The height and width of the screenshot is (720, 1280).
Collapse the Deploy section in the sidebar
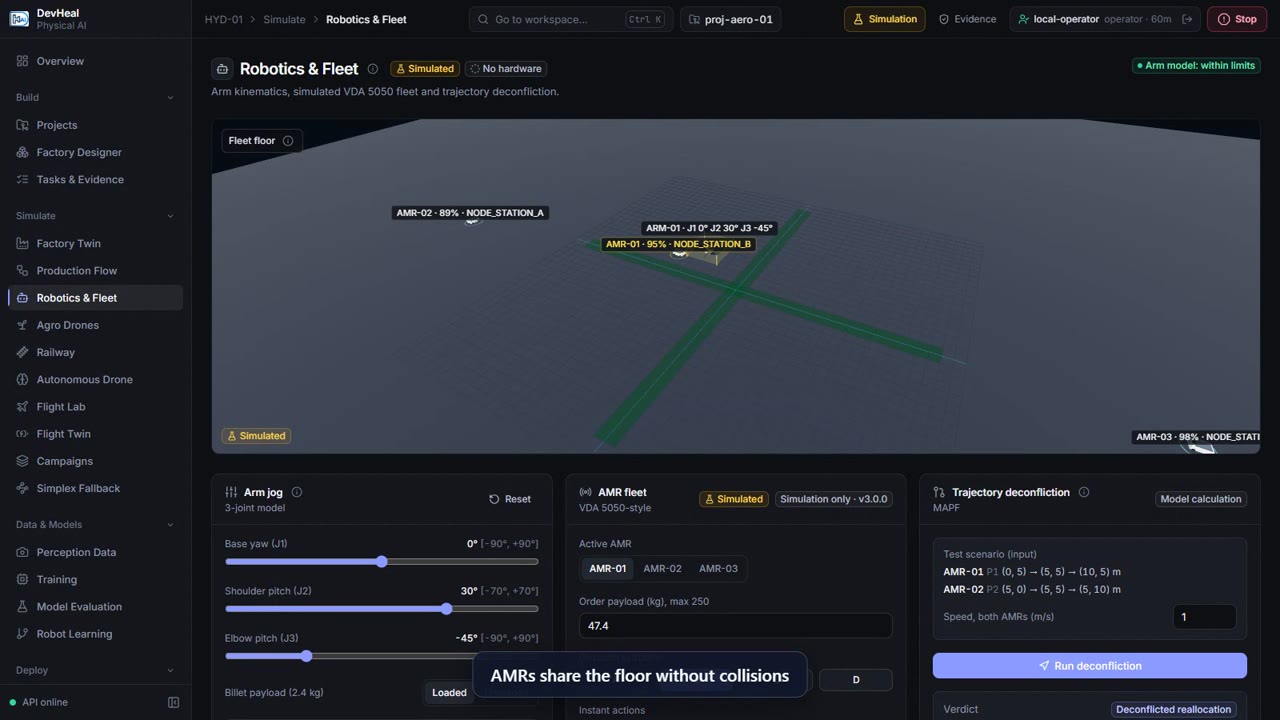(95, 671)
